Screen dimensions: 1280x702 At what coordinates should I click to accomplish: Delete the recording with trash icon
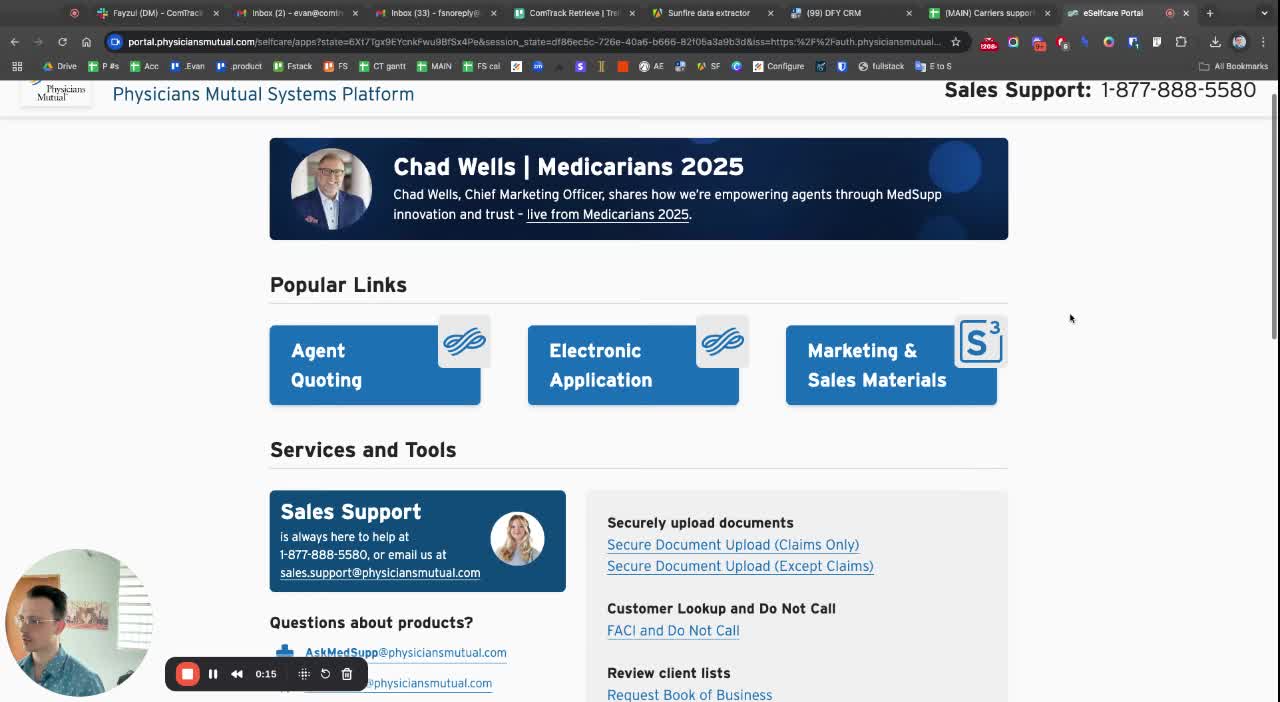347,674
